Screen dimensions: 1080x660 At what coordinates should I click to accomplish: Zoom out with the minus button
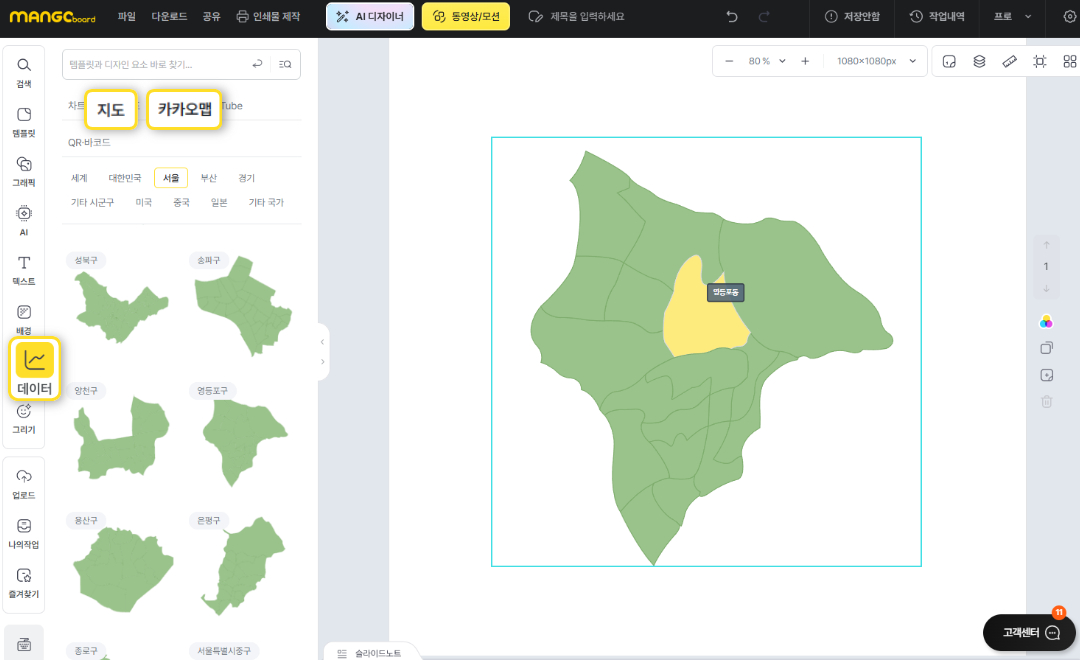729,61
